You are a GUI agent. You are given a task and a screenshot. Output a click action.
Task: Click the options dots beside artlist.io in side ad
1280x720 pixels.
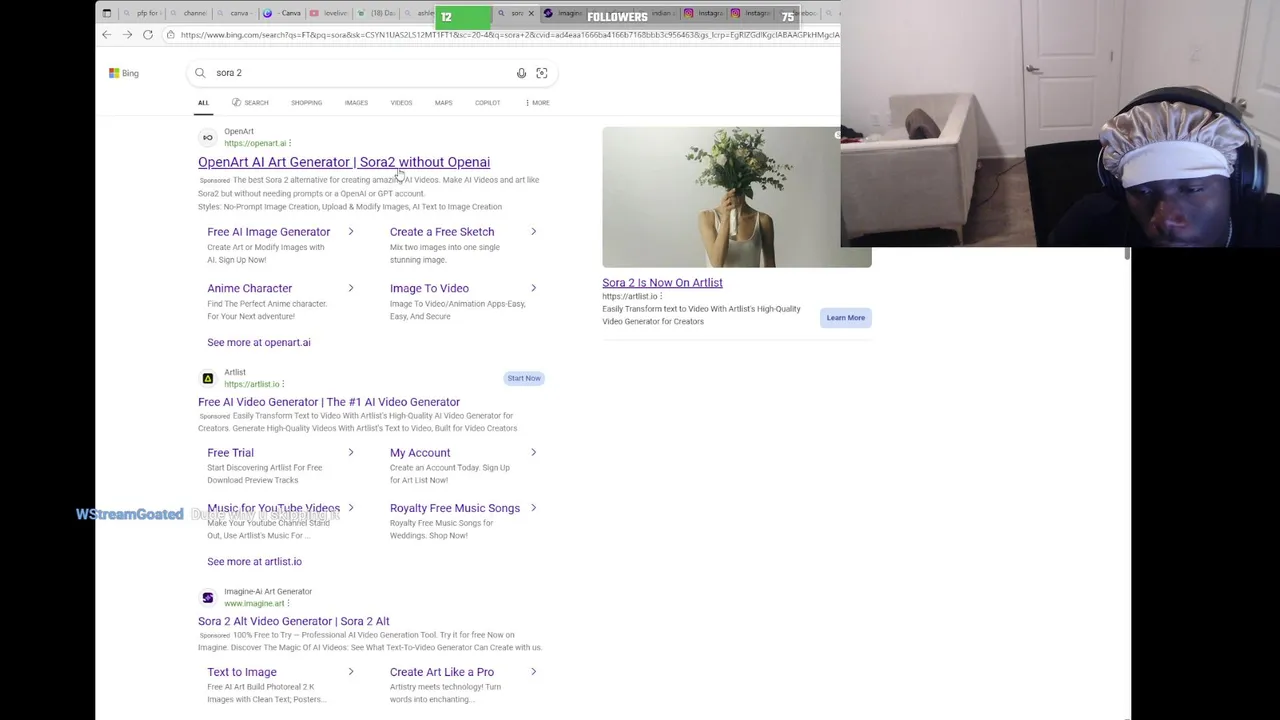661,296
